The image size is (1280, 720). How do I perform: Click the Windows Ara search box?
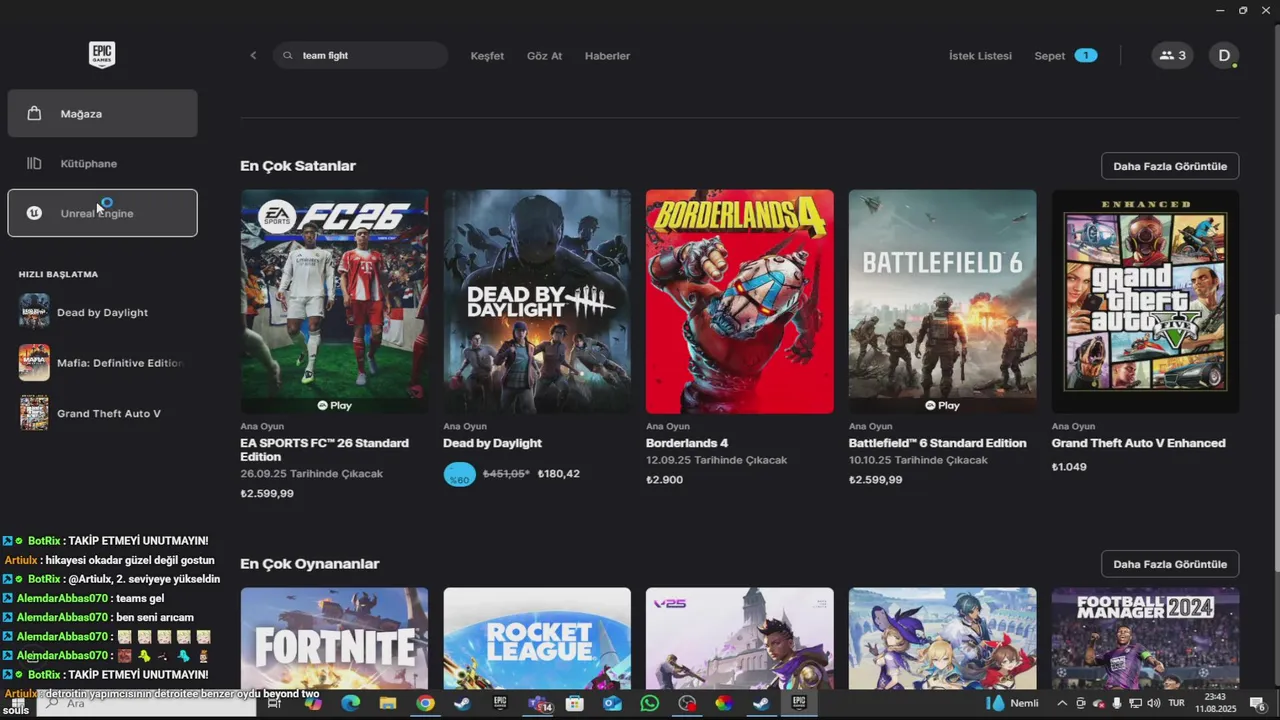pos(148,704)
